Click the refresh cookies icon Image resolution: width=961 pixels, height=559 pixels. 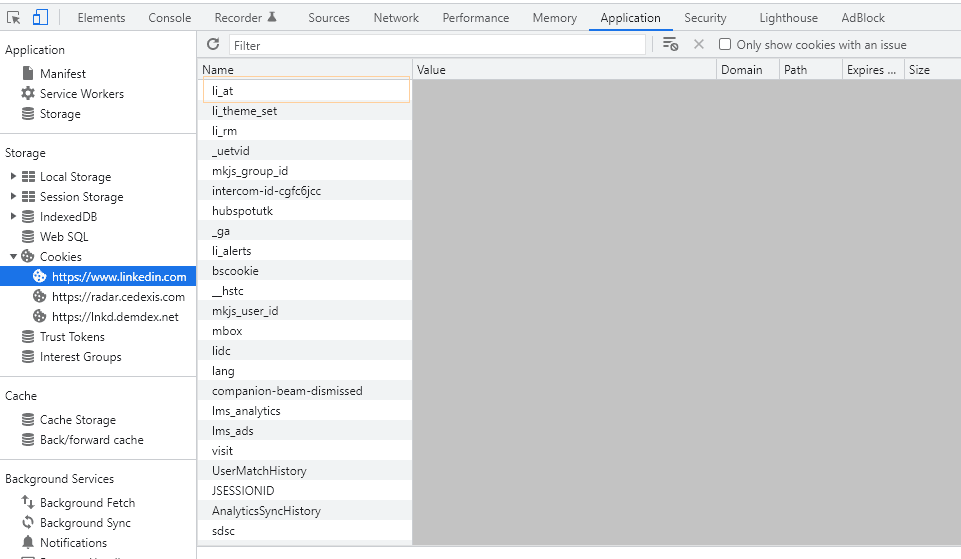pos(213,44)
